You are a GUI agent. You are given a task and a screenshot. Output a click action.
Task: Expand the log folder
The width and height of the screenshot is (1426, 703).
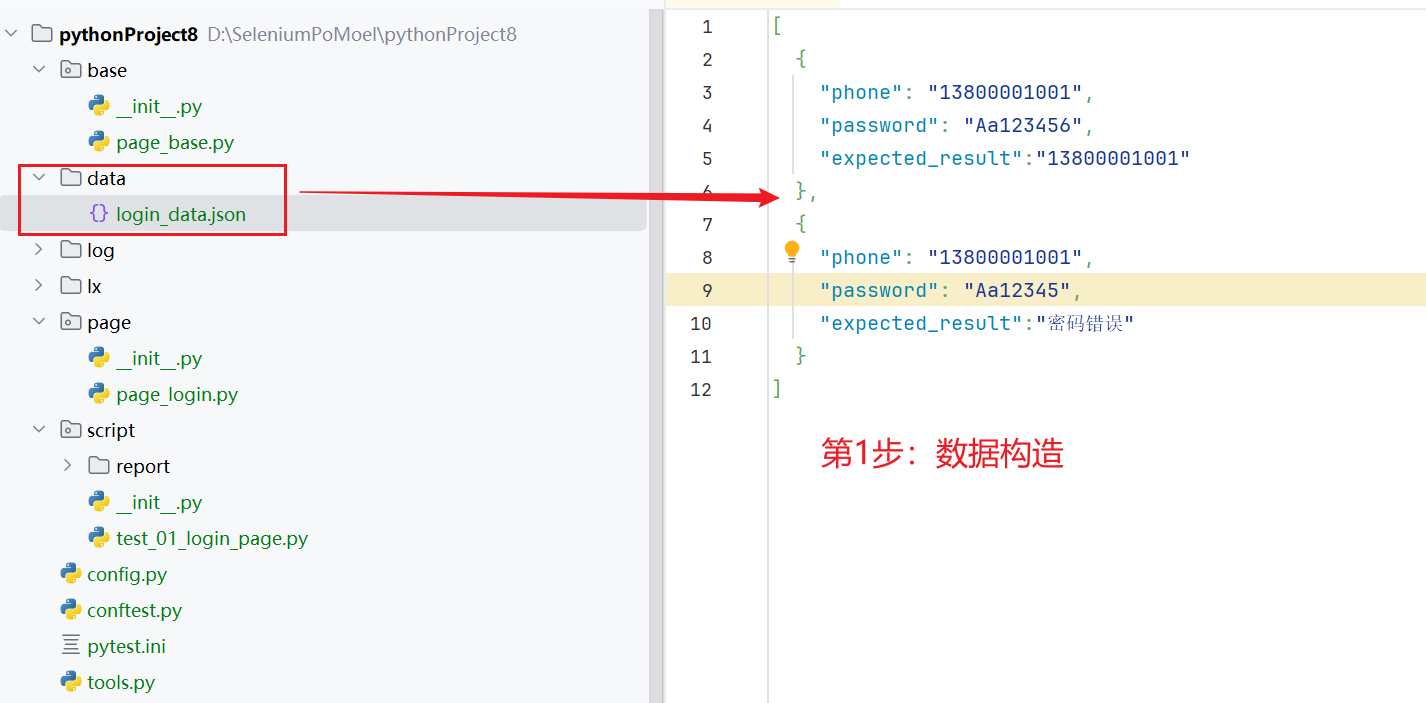39,250
